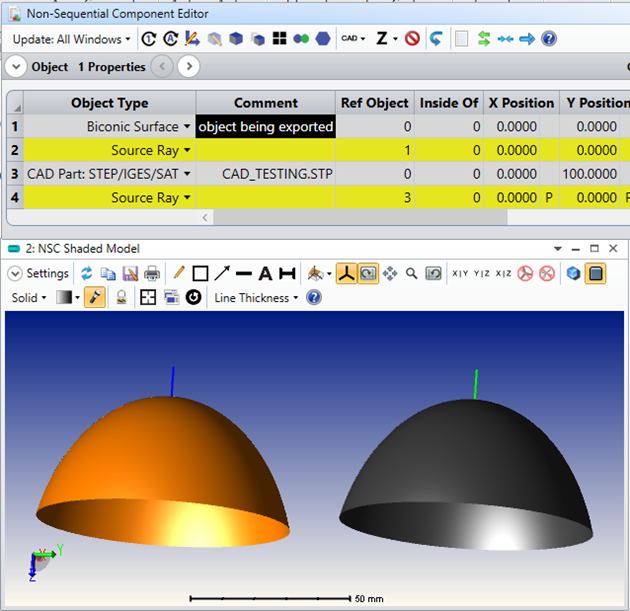Click the Ref Object cell with value 3
This screenshot has width=630, height=611.
(375, 198)
